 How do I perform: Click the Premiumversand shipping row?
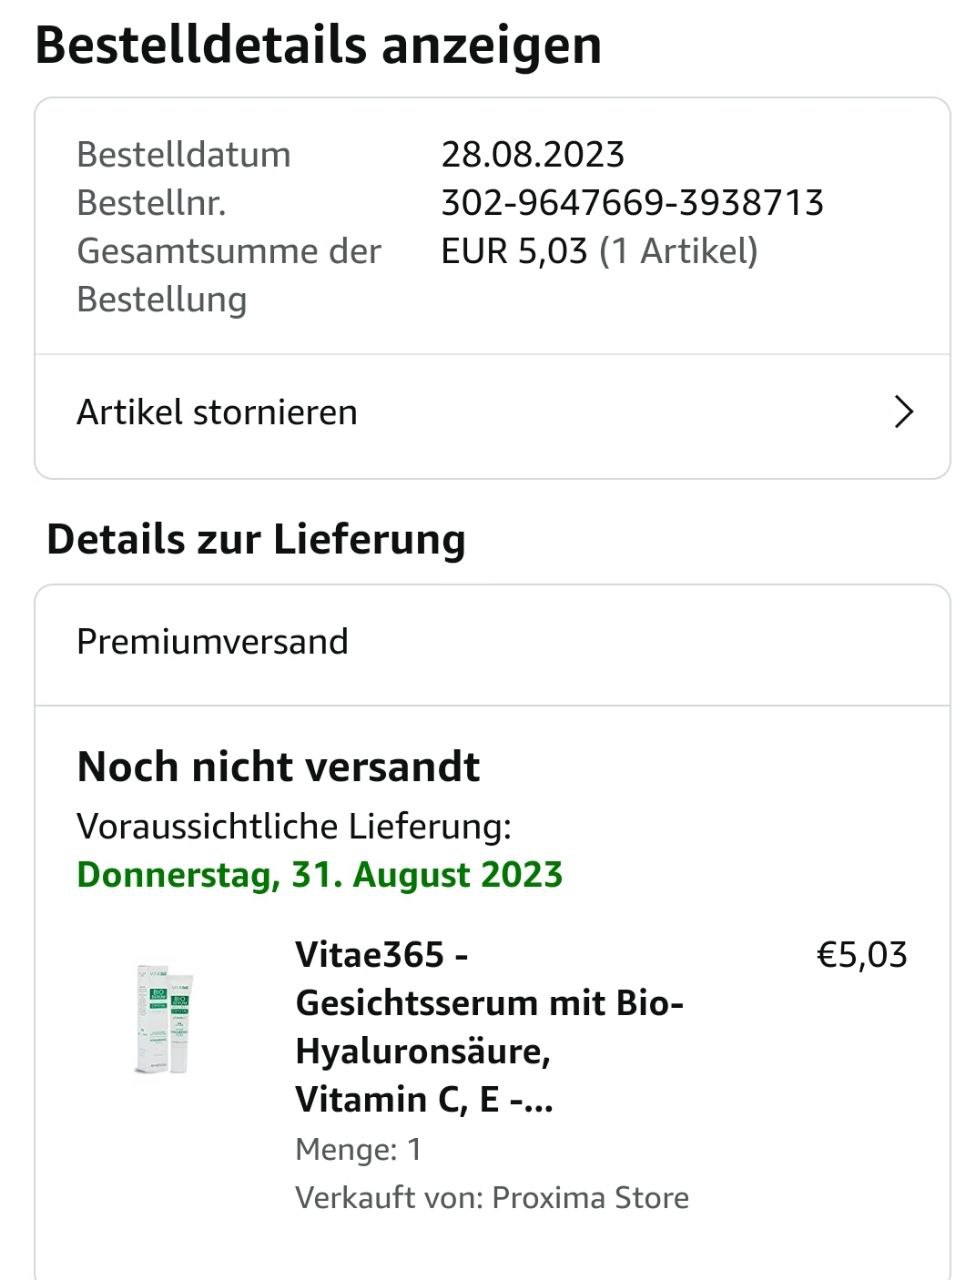[x=213, y=642]
